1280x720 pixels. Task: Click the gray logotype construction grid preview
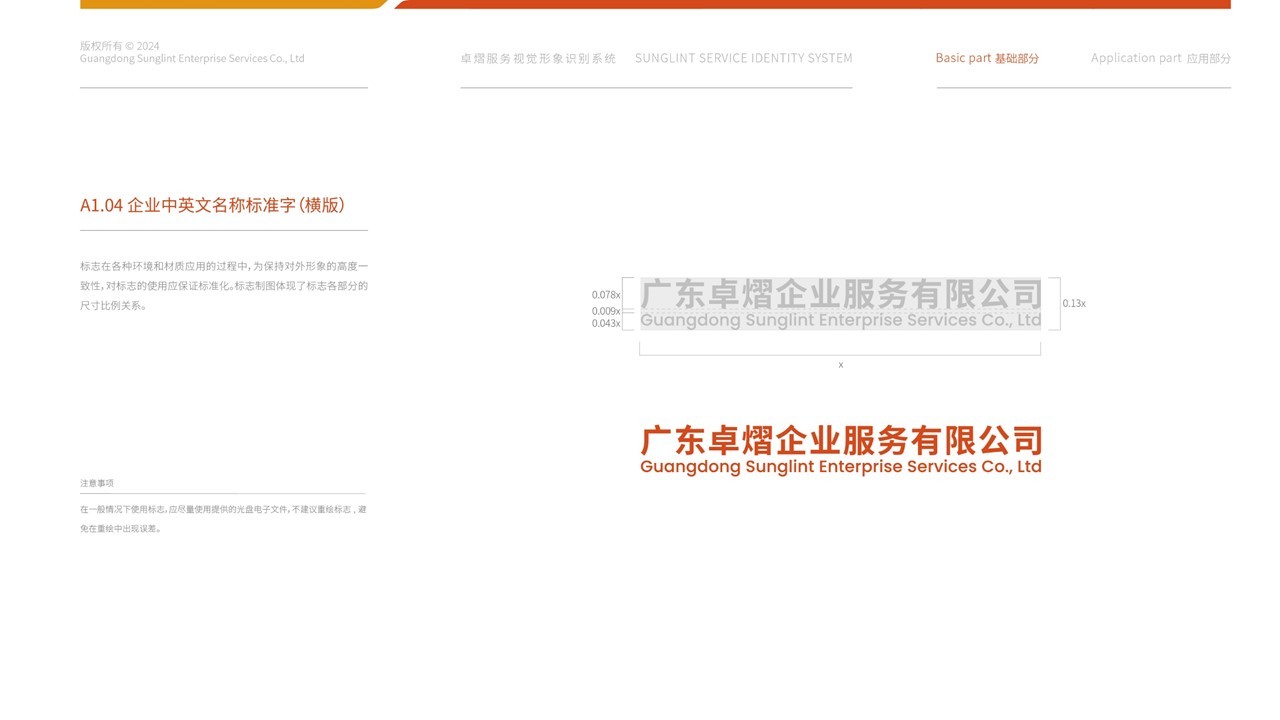(840, 303)
